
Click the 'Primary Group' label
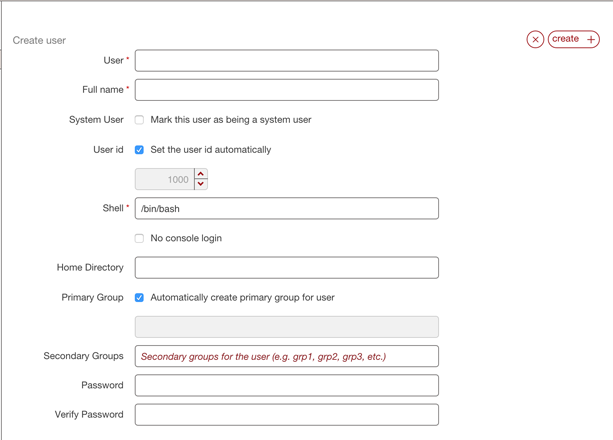pyautogui.click(x=92, y=298)
